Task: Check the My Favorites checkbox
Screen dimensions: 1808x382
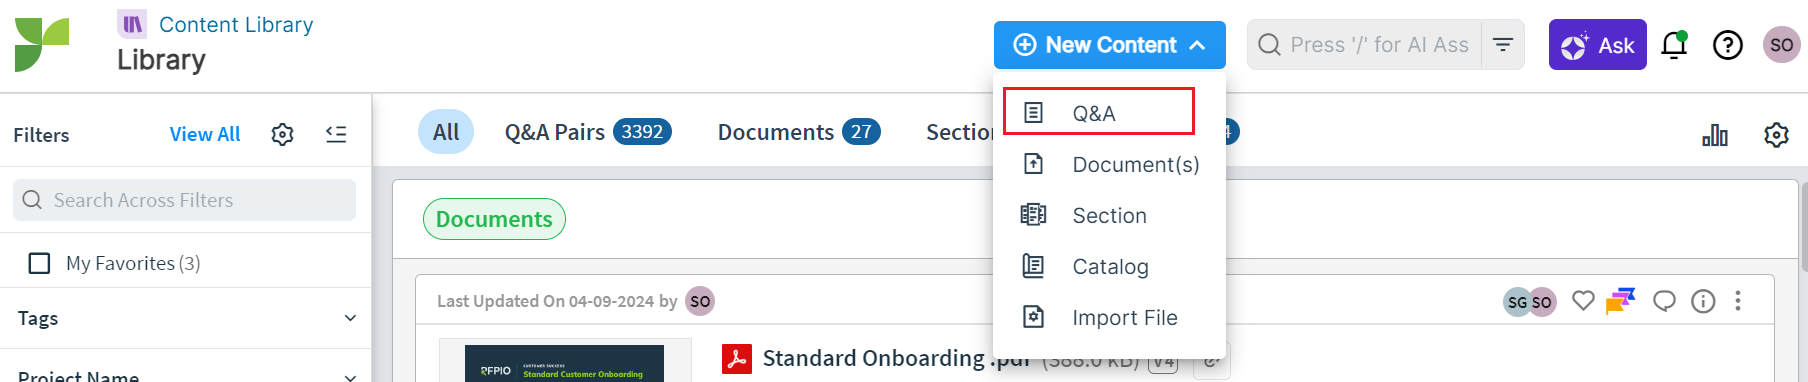Action: pos(40,263)
